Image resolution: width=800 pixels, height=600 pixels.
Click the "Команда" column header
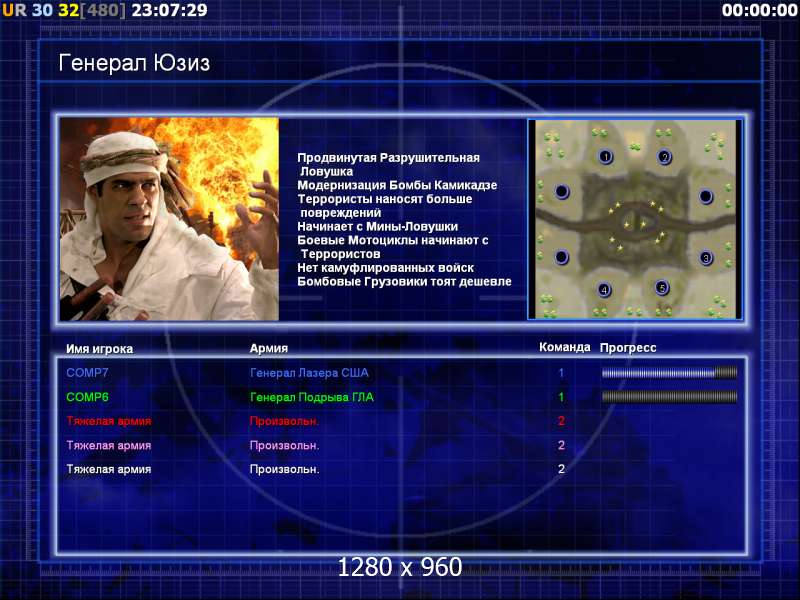click(x=564, y=347)
